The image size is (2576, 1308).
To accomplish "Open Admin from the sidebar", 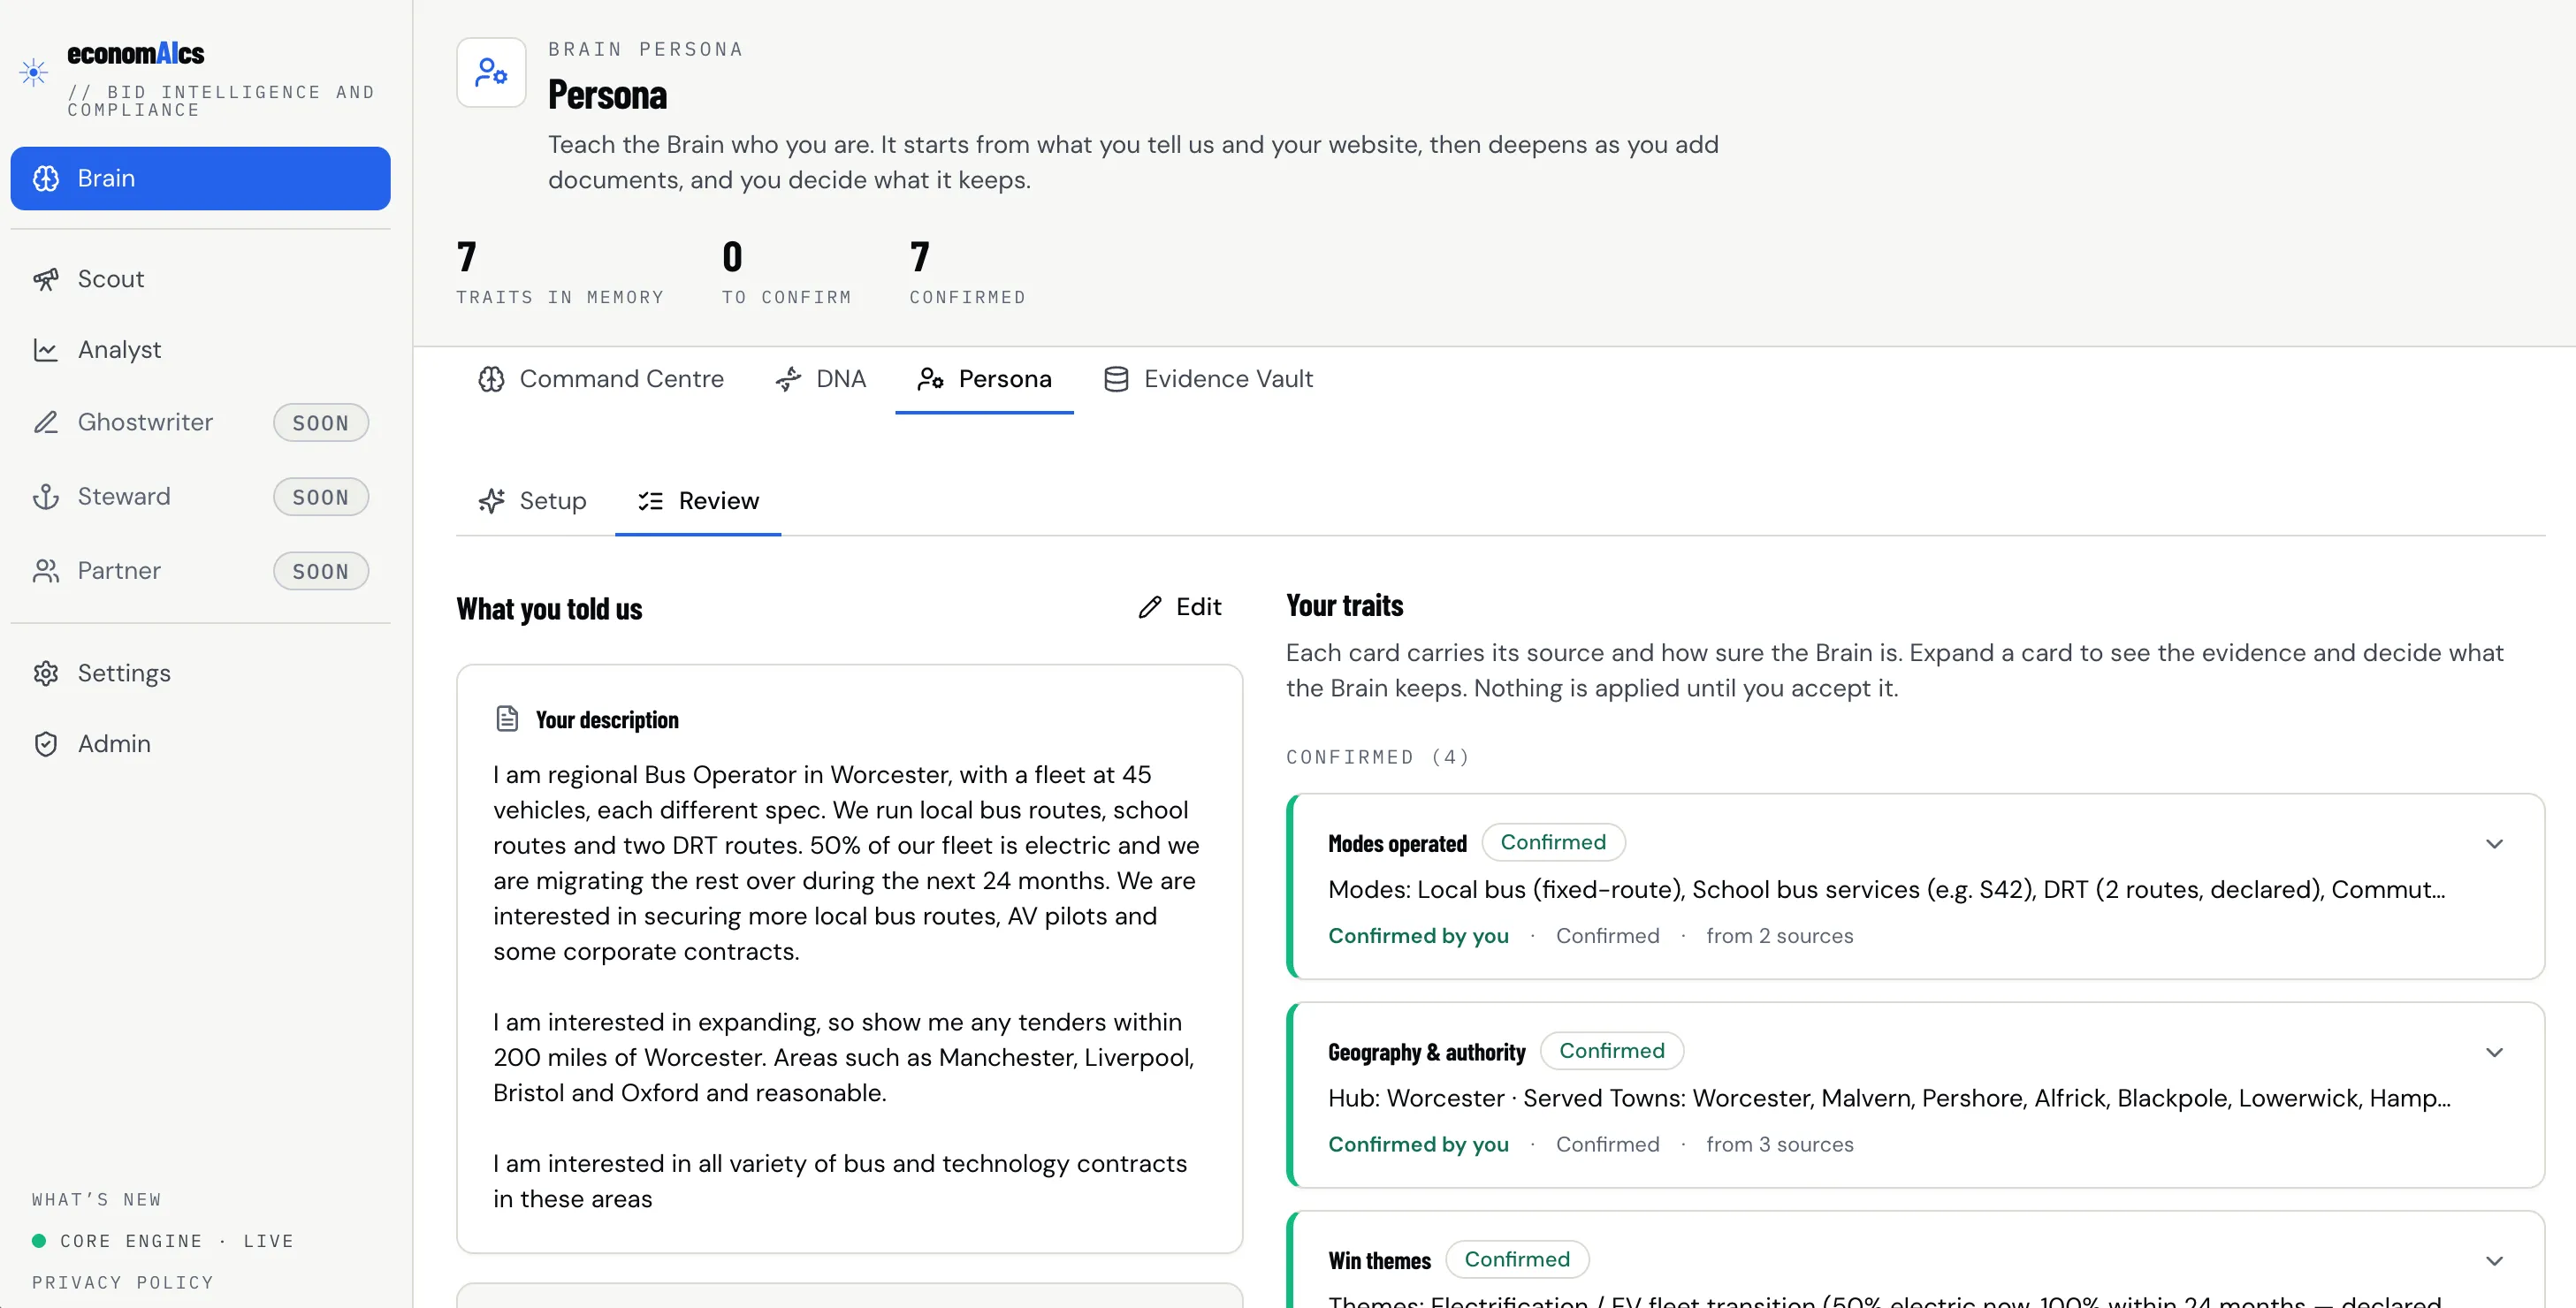I will click(200, 744).
